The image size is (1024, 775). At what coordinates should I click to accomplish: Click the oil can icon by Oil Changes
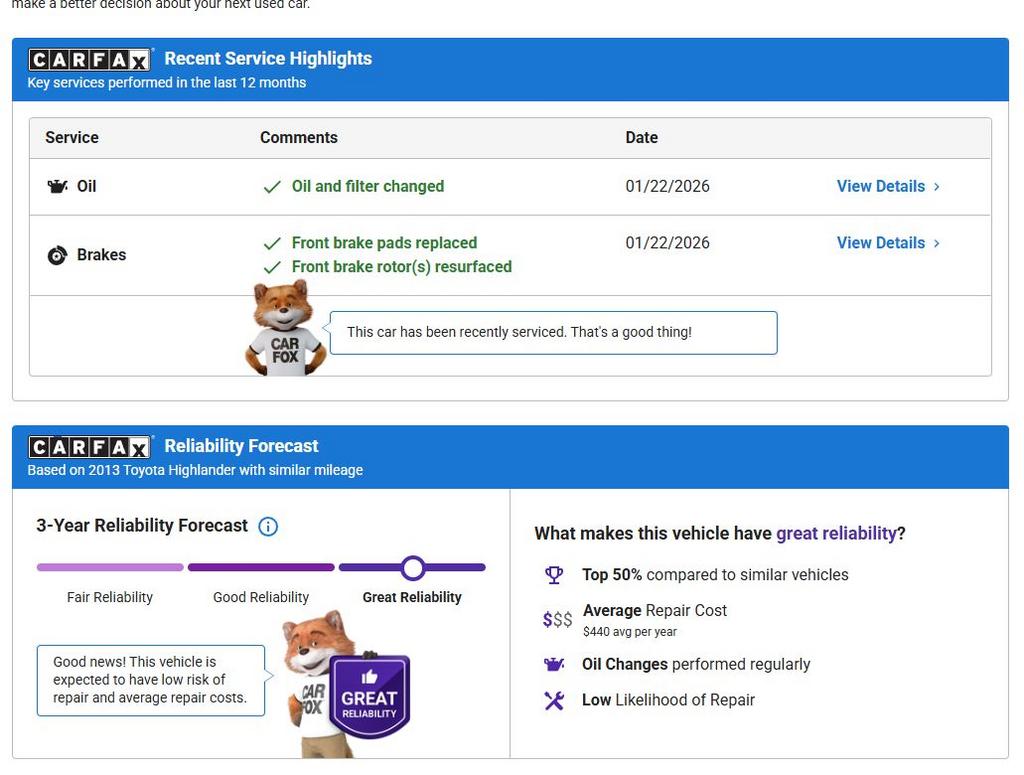554,664
